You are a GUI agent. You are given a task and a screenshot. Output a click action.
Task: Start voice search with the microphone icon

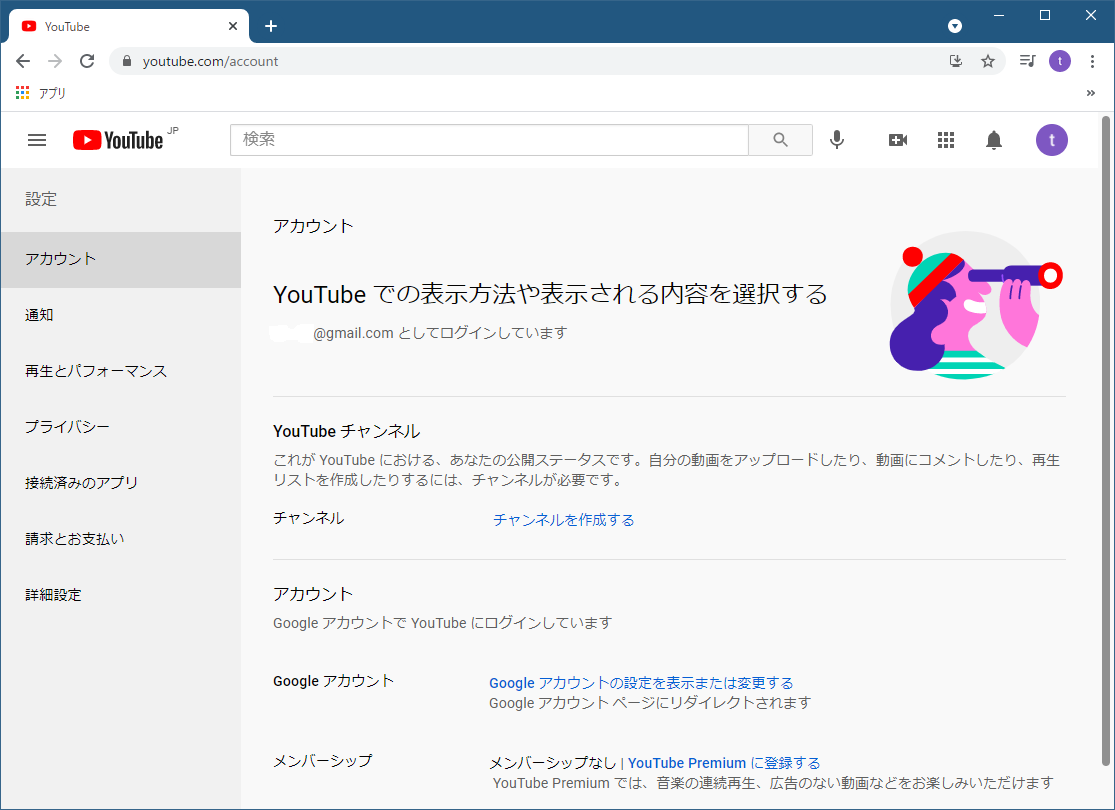(837, 140)
